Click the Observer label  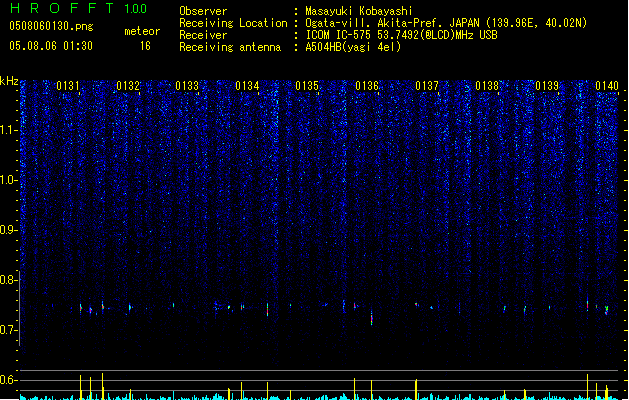[203, 11]
